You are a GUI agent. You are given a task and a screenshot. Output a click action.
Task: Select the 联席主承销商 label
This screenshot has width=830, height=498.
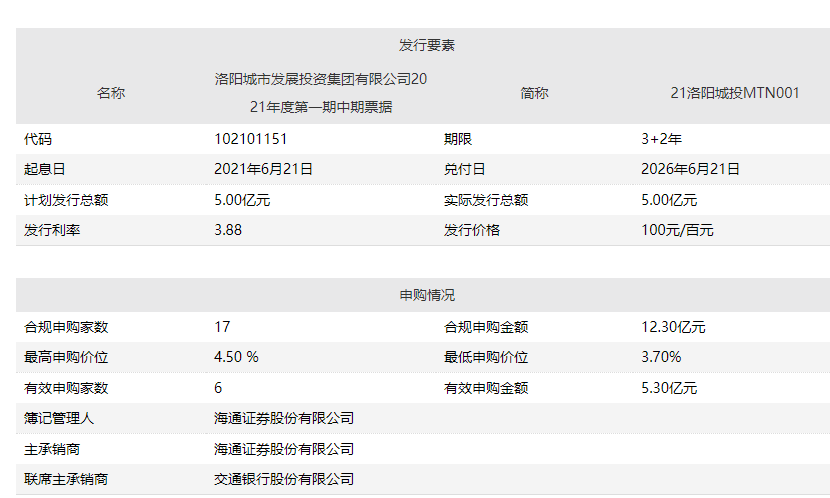click(x=66, y=479)
